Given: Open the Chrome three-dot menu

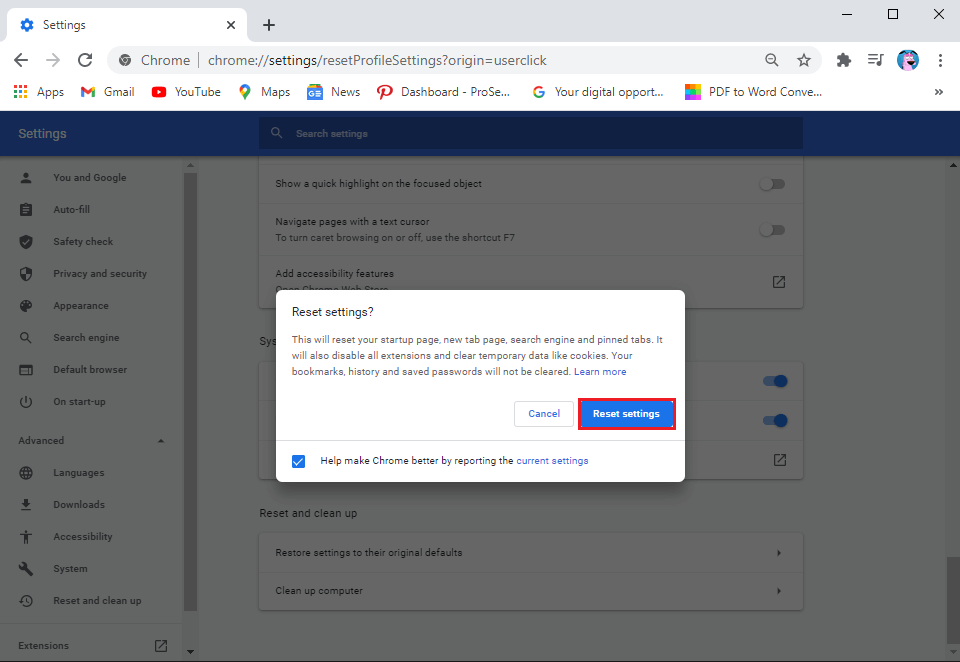Looking at the screenshot, I should point(941,60).
